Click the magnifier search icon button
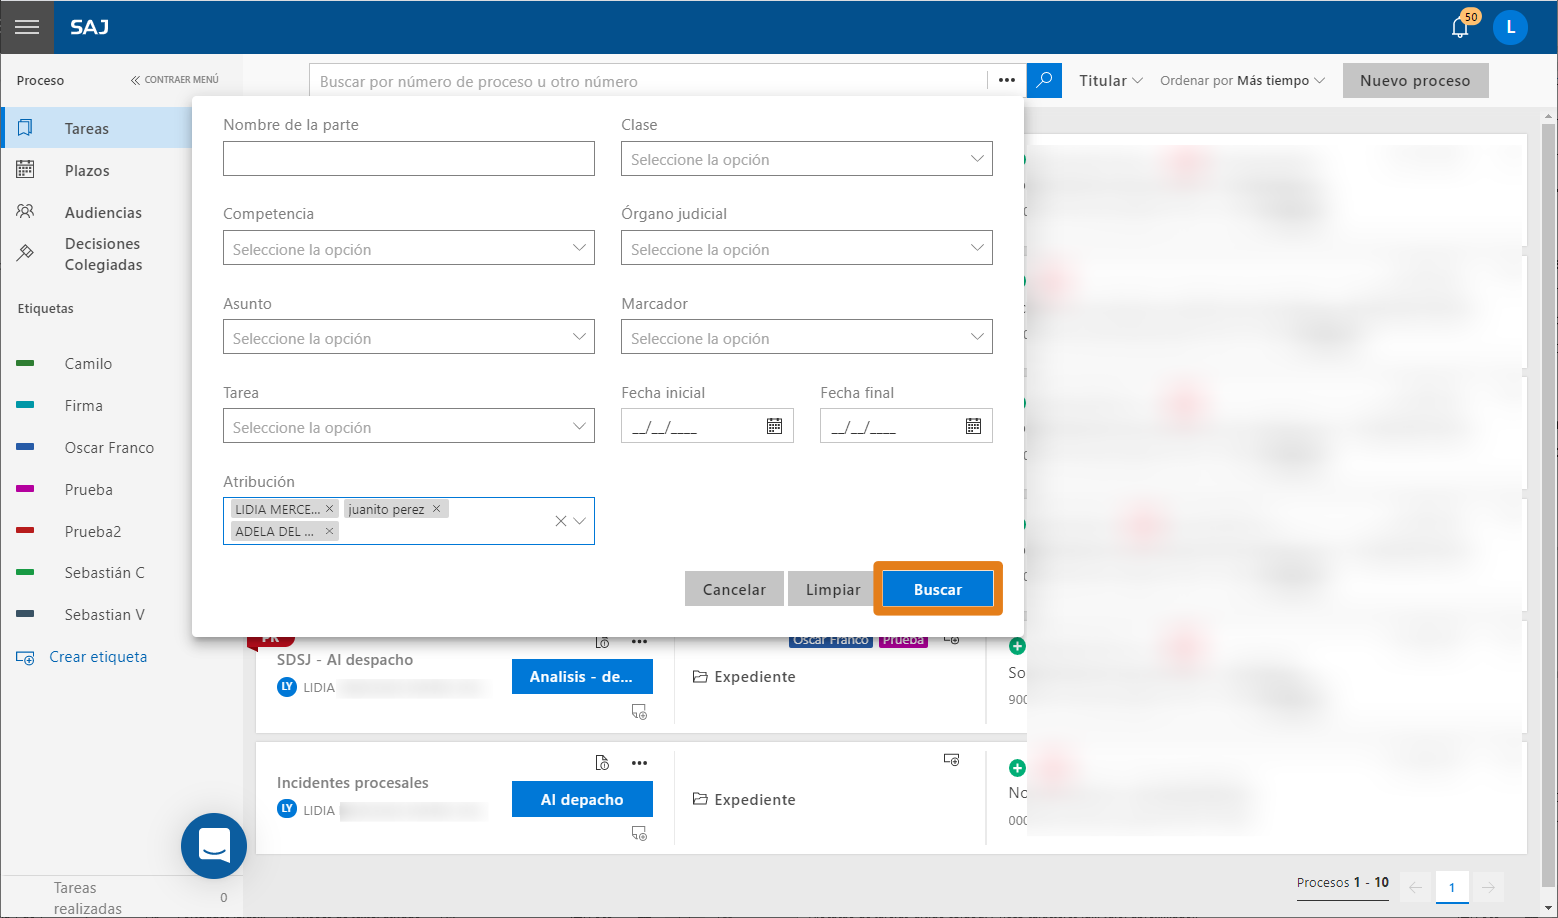The width and height of the screenshot is (1558, 918). click(x=1044, y=81)
